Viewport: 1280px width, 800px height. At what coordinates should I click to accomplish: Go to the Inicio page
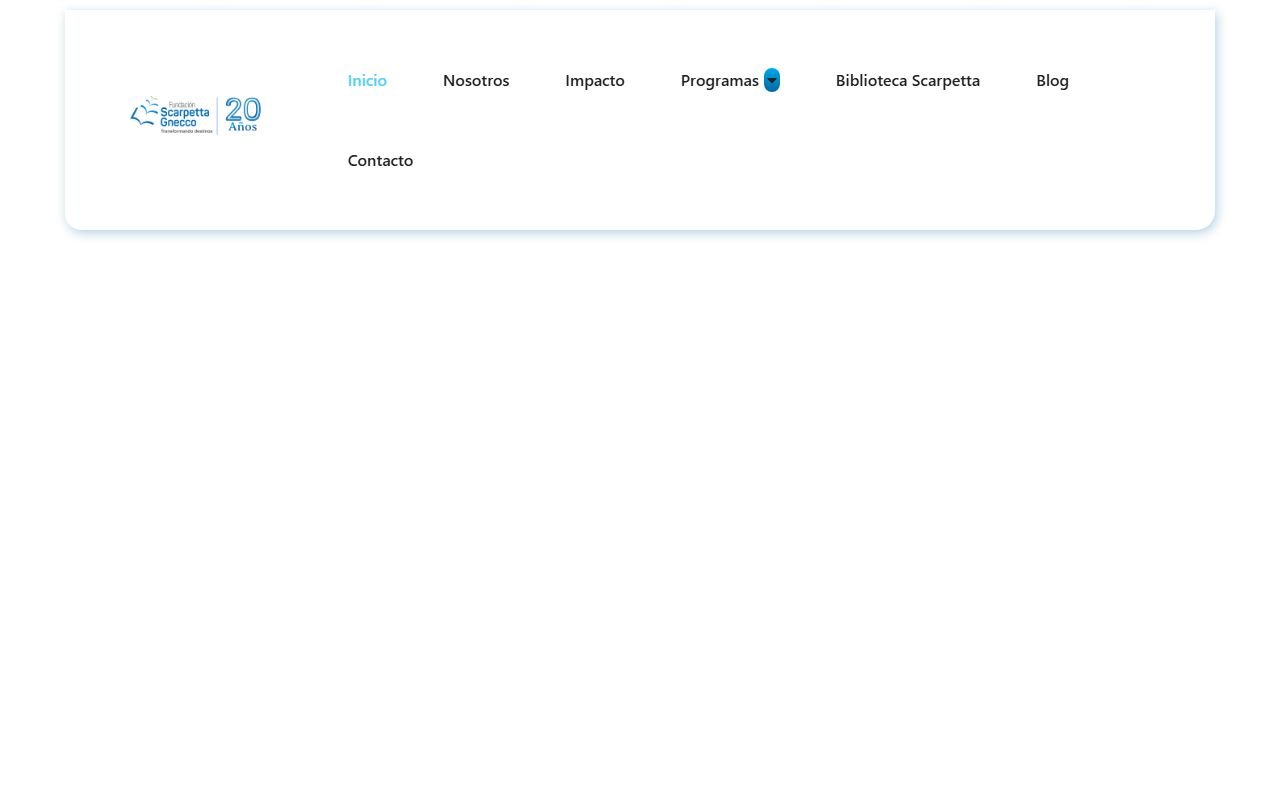tap(367, 80)
